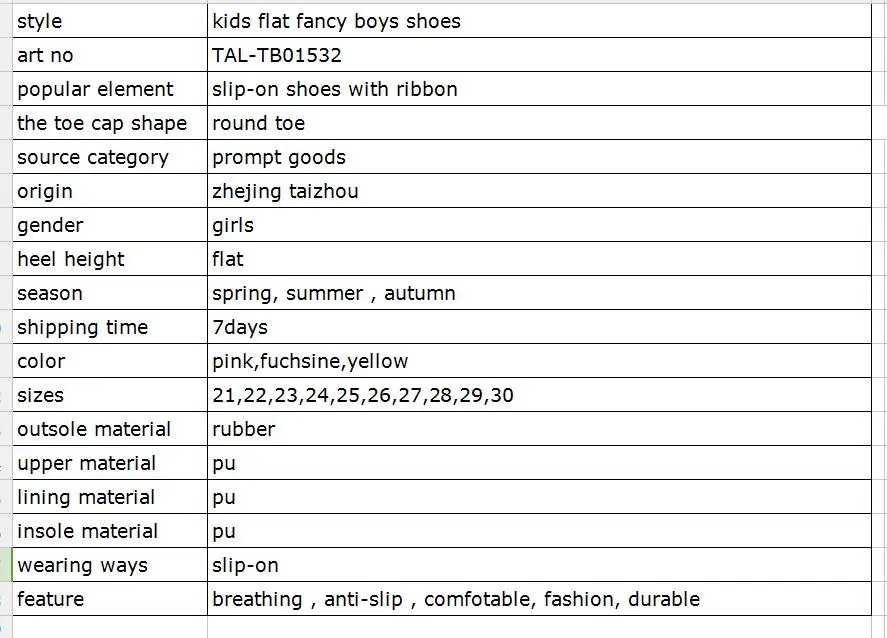Viewport: 887px width, 638px height.
Task: Select the art no value TAL-TB01532
Action: point(277,55)
